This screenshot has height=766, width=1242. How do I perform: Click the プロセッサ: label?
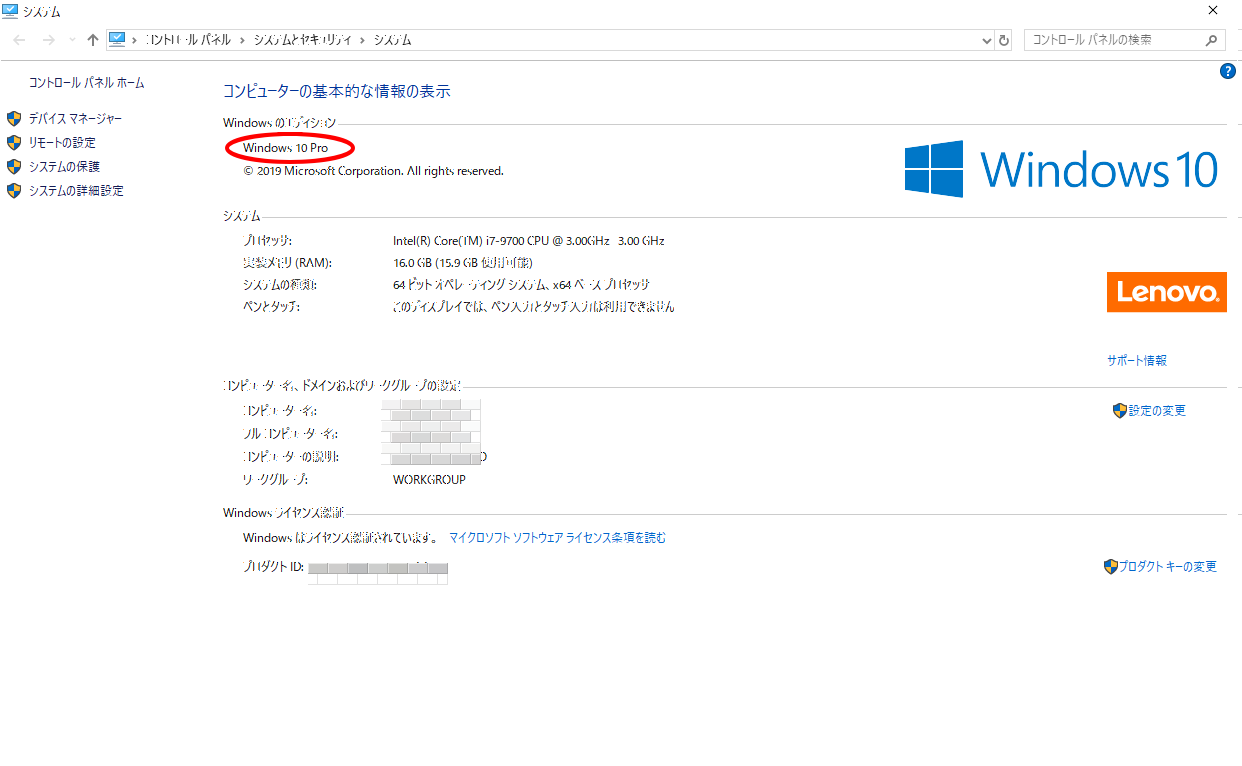click(x=267, y=241)
